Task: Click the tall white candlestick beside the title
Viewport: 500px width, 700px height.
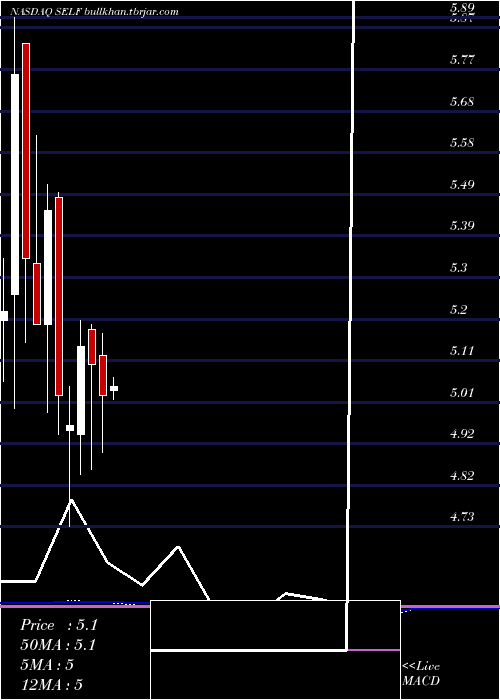Action: (x=15, y=184)
